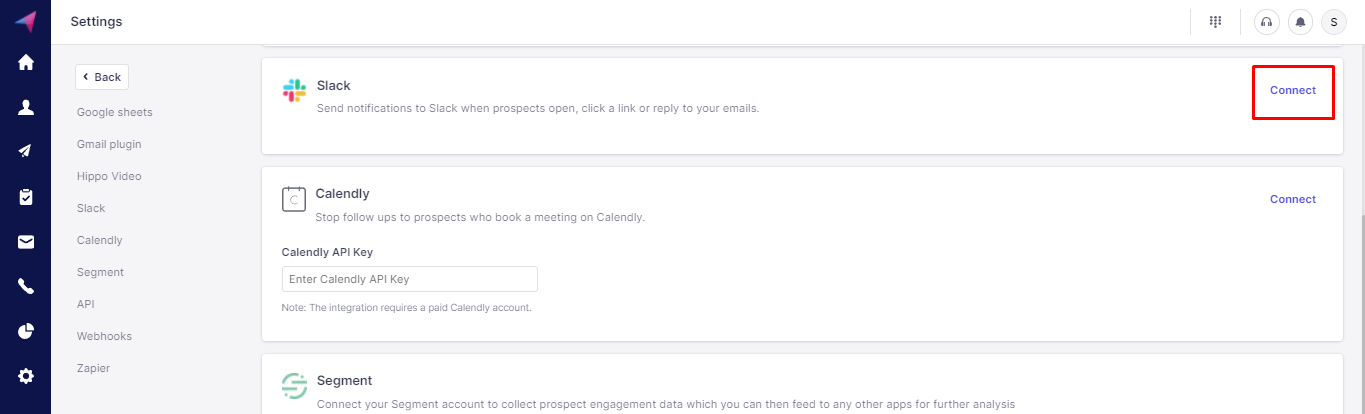Open the envelope Mail icon
Screen dimensions: 1365x414
[x=26, y=241]
